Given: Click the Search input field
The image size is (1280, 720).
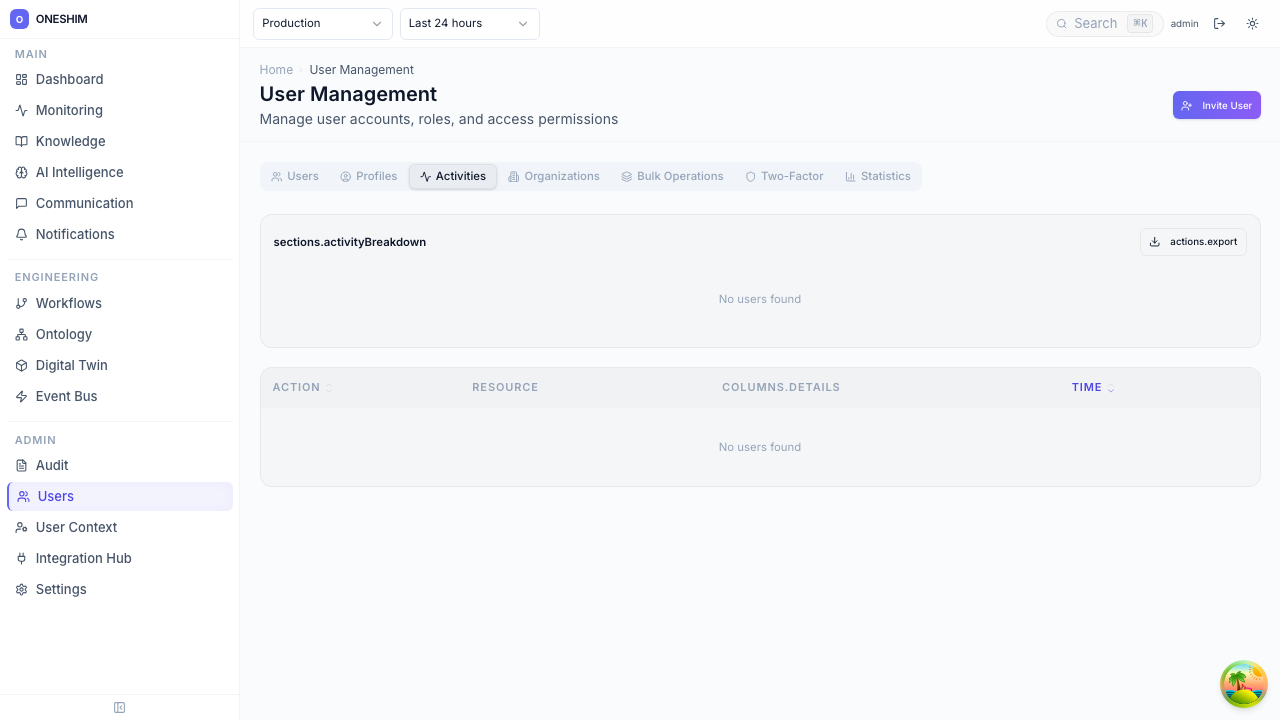Looking at the screenshot, I should 1095,24.
